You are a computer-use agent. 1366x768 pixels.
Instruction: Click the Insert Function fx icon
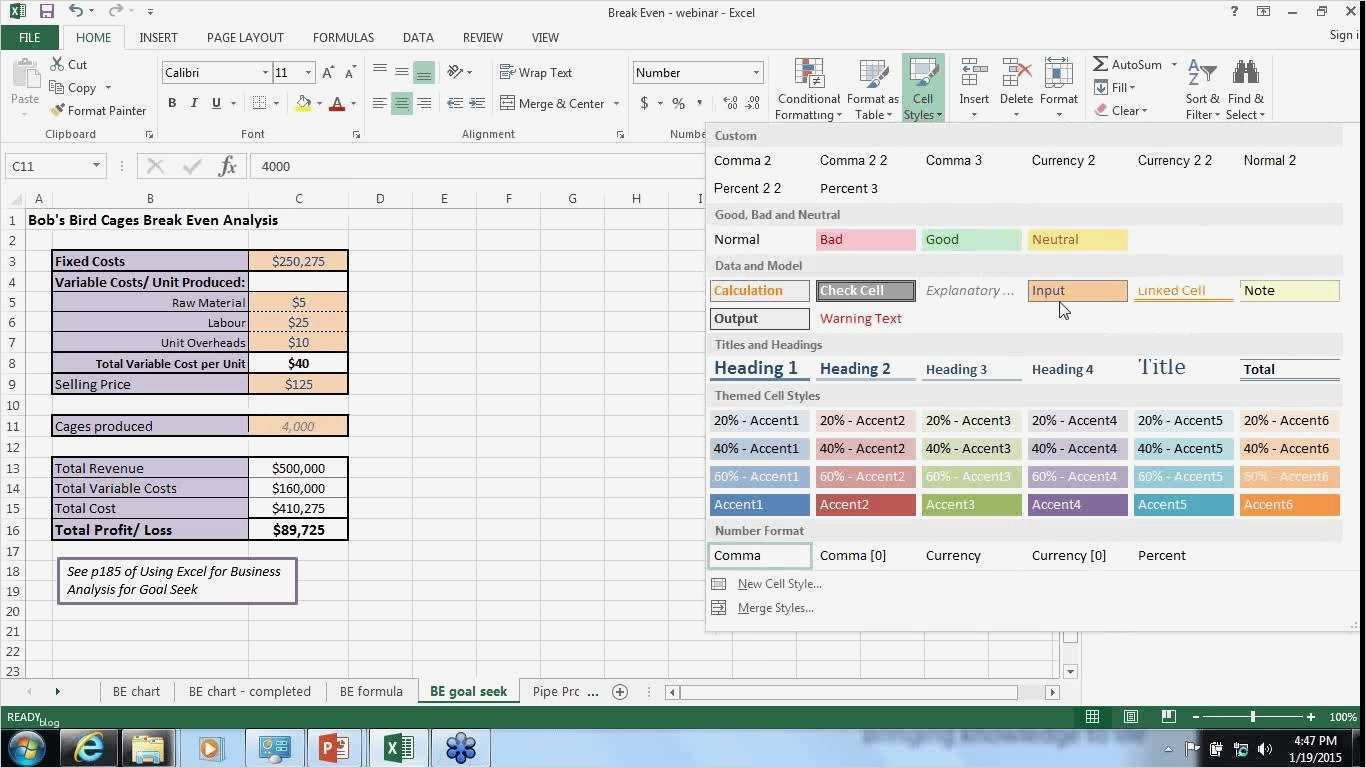tap(227, 166)
